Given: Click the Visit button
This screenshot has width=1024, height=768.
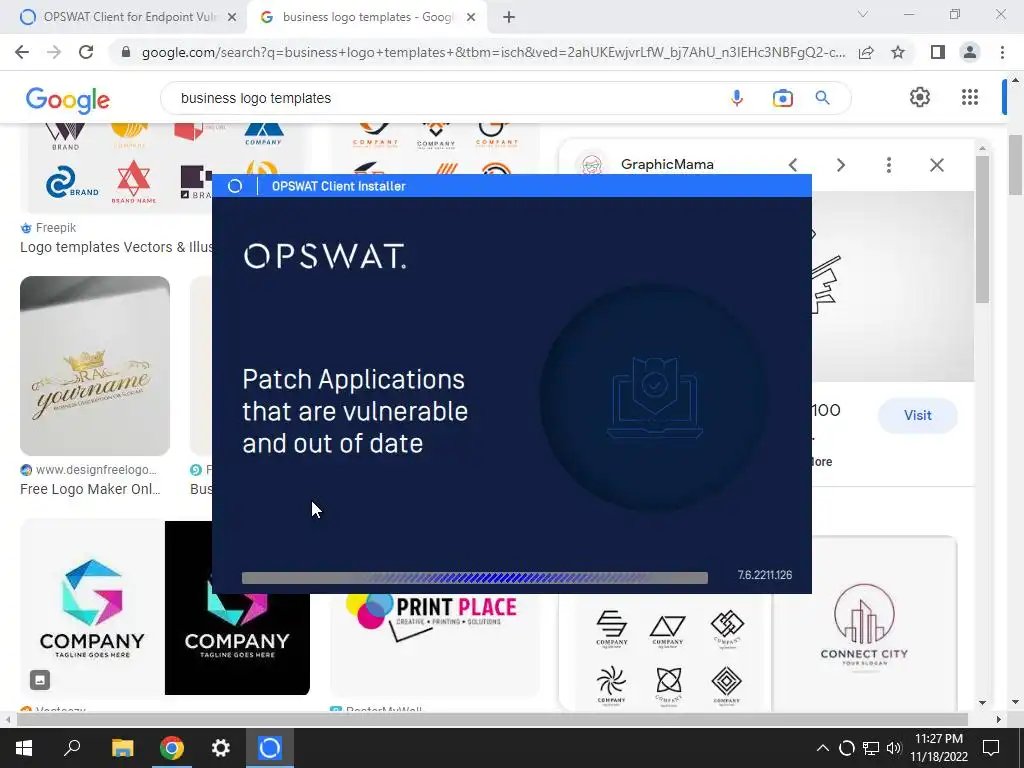Looking at the screenshot, I should pos(918,415).
